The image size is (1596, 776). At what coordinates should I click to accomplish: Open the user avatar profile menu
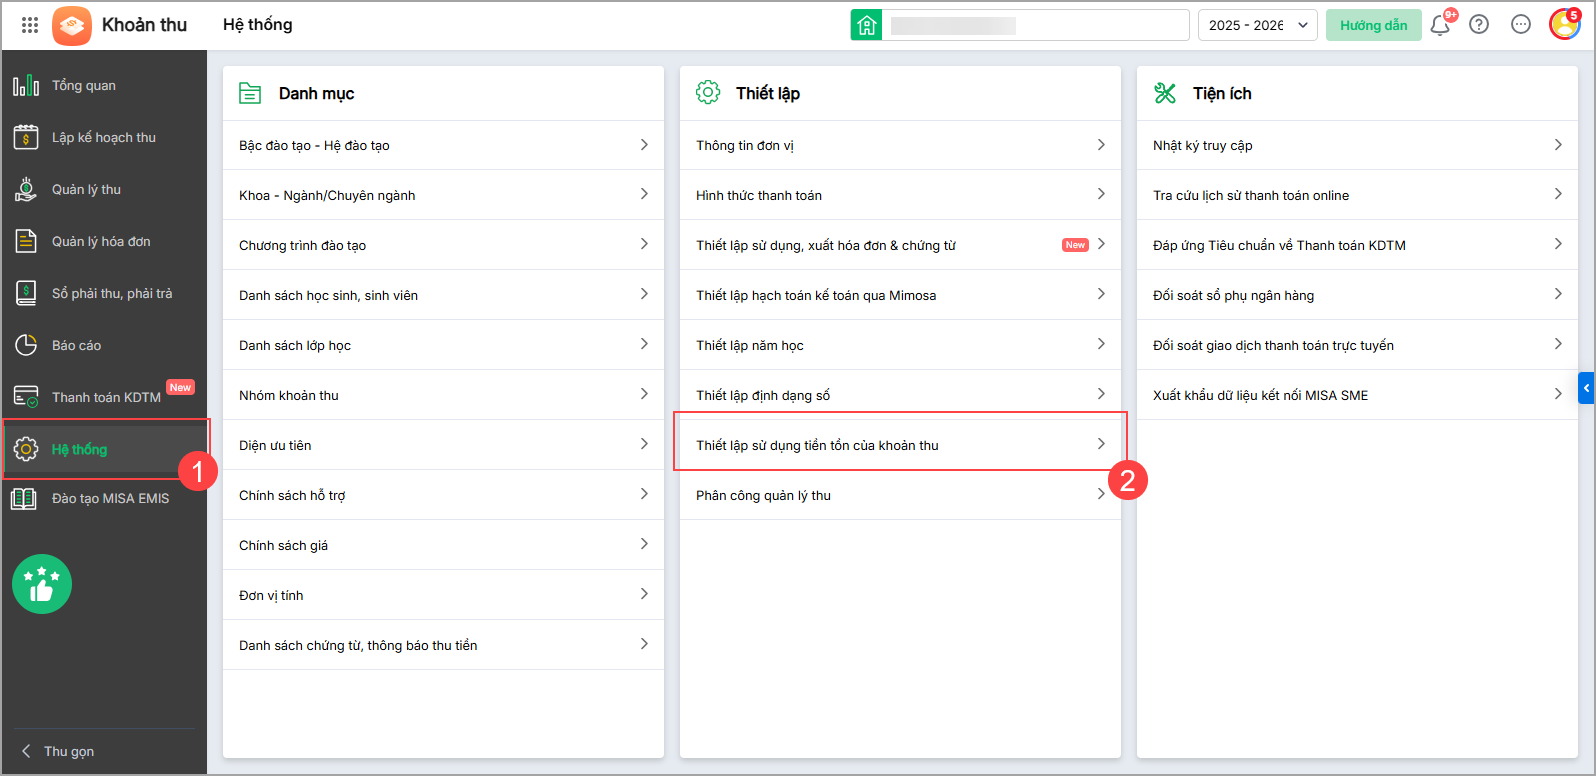(1563, 25)
